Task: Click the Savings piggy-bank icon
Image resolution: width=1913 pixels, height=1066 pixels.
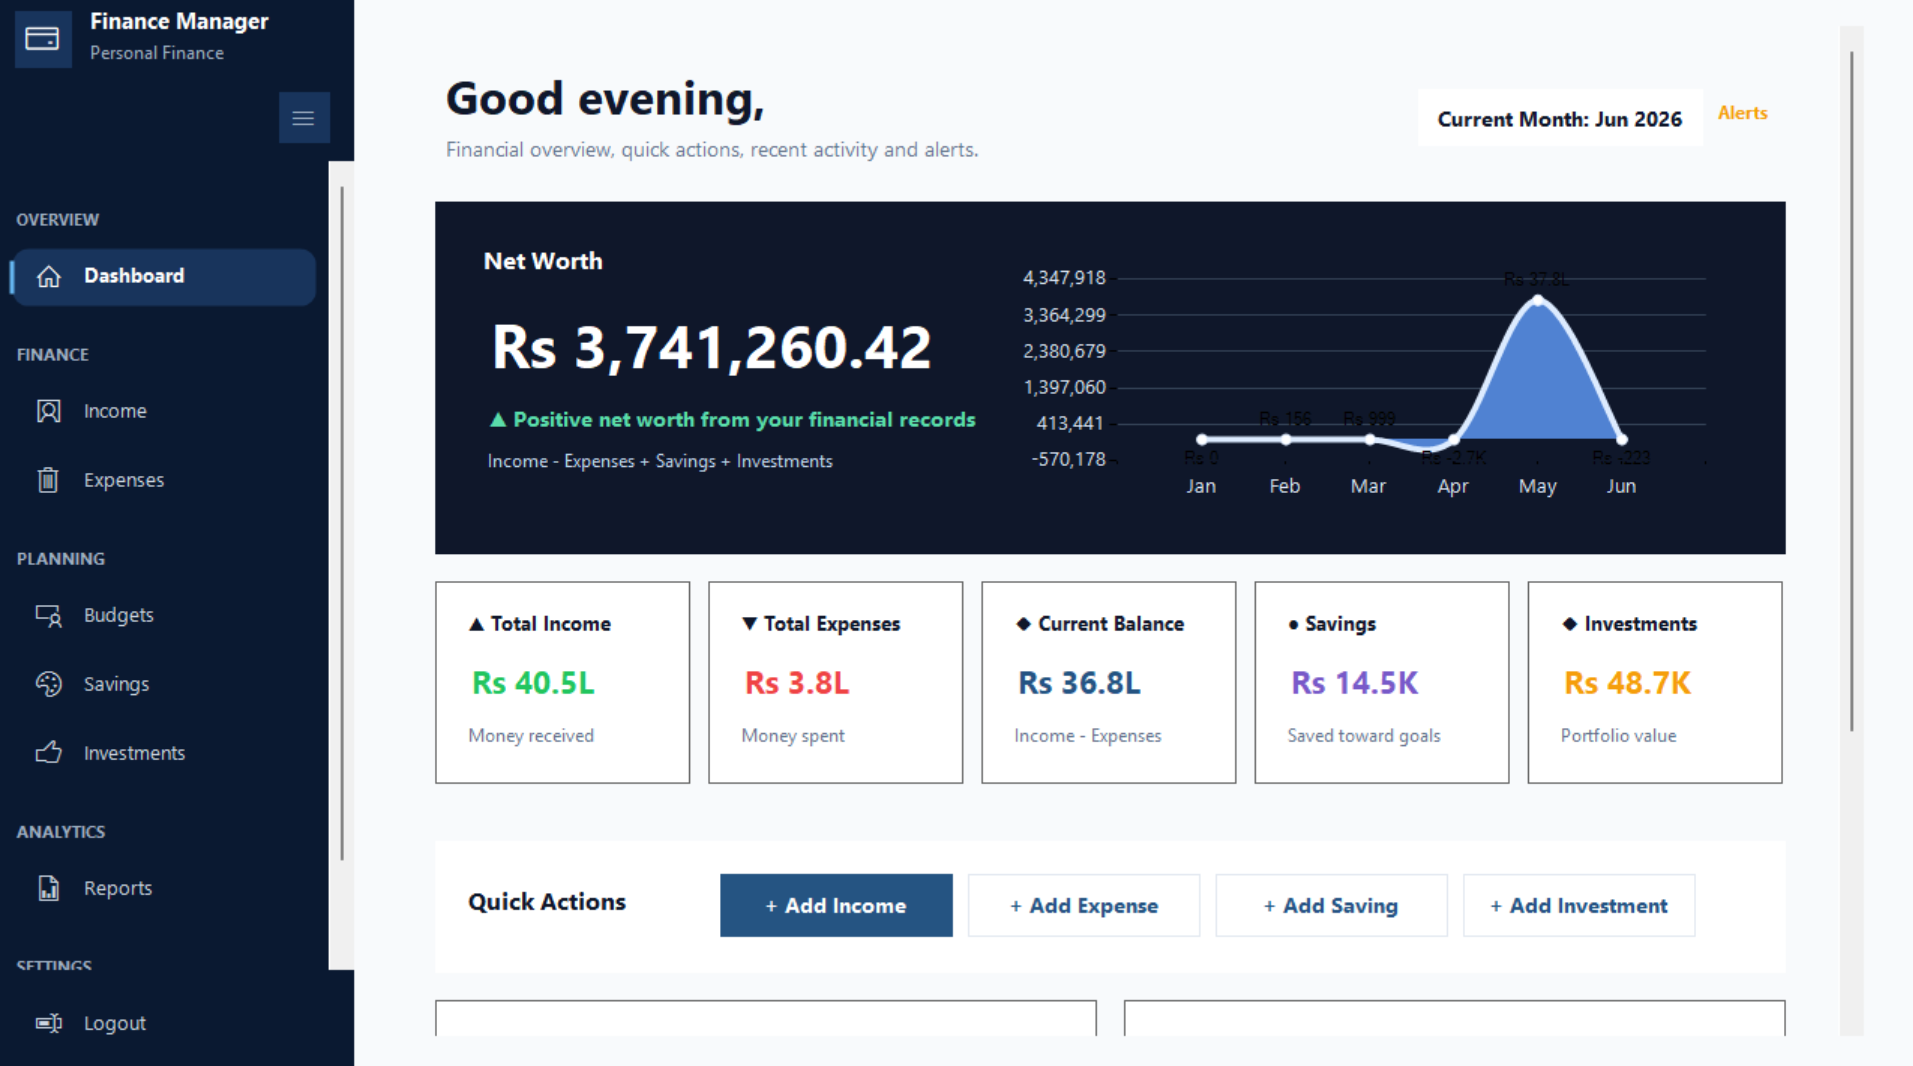Action: (49, 684)
